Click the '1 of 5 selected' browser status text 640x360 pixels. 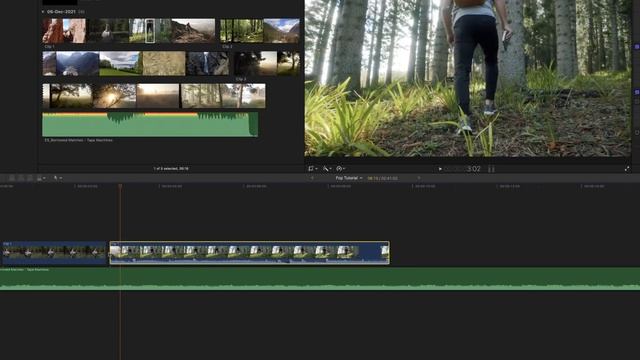171,168
